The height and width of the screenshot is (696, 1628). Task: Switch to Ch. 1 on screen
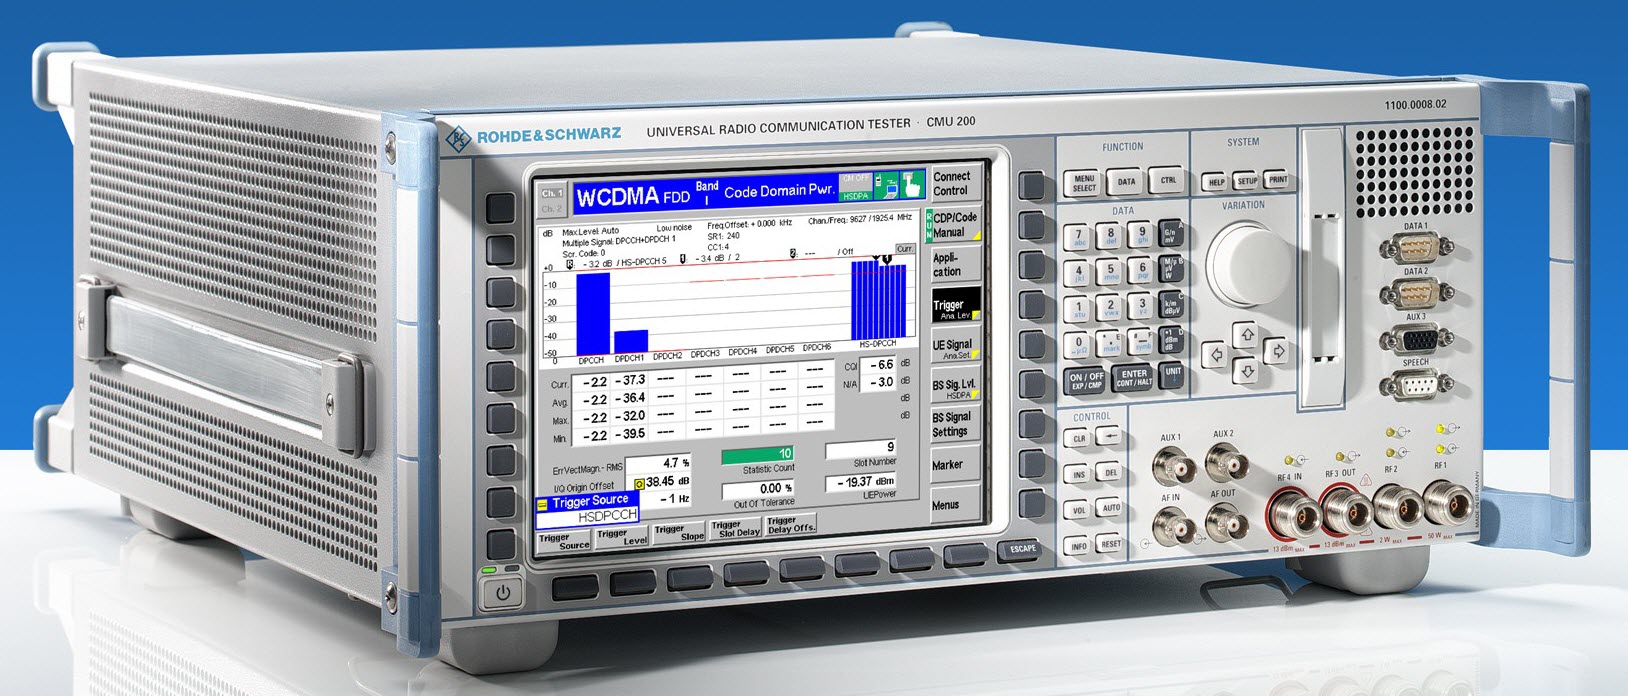click(x=553, y=193)
